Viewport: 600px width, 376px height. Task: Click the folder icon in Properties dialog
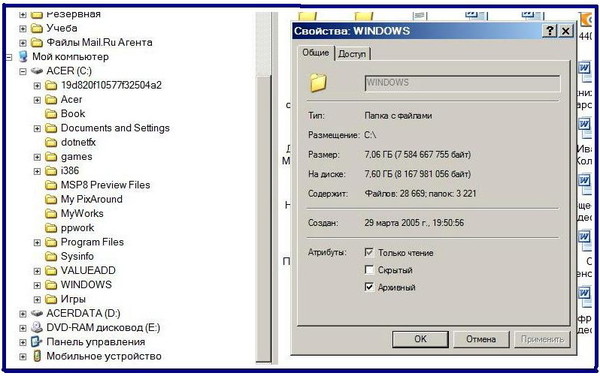pos(318,82)
